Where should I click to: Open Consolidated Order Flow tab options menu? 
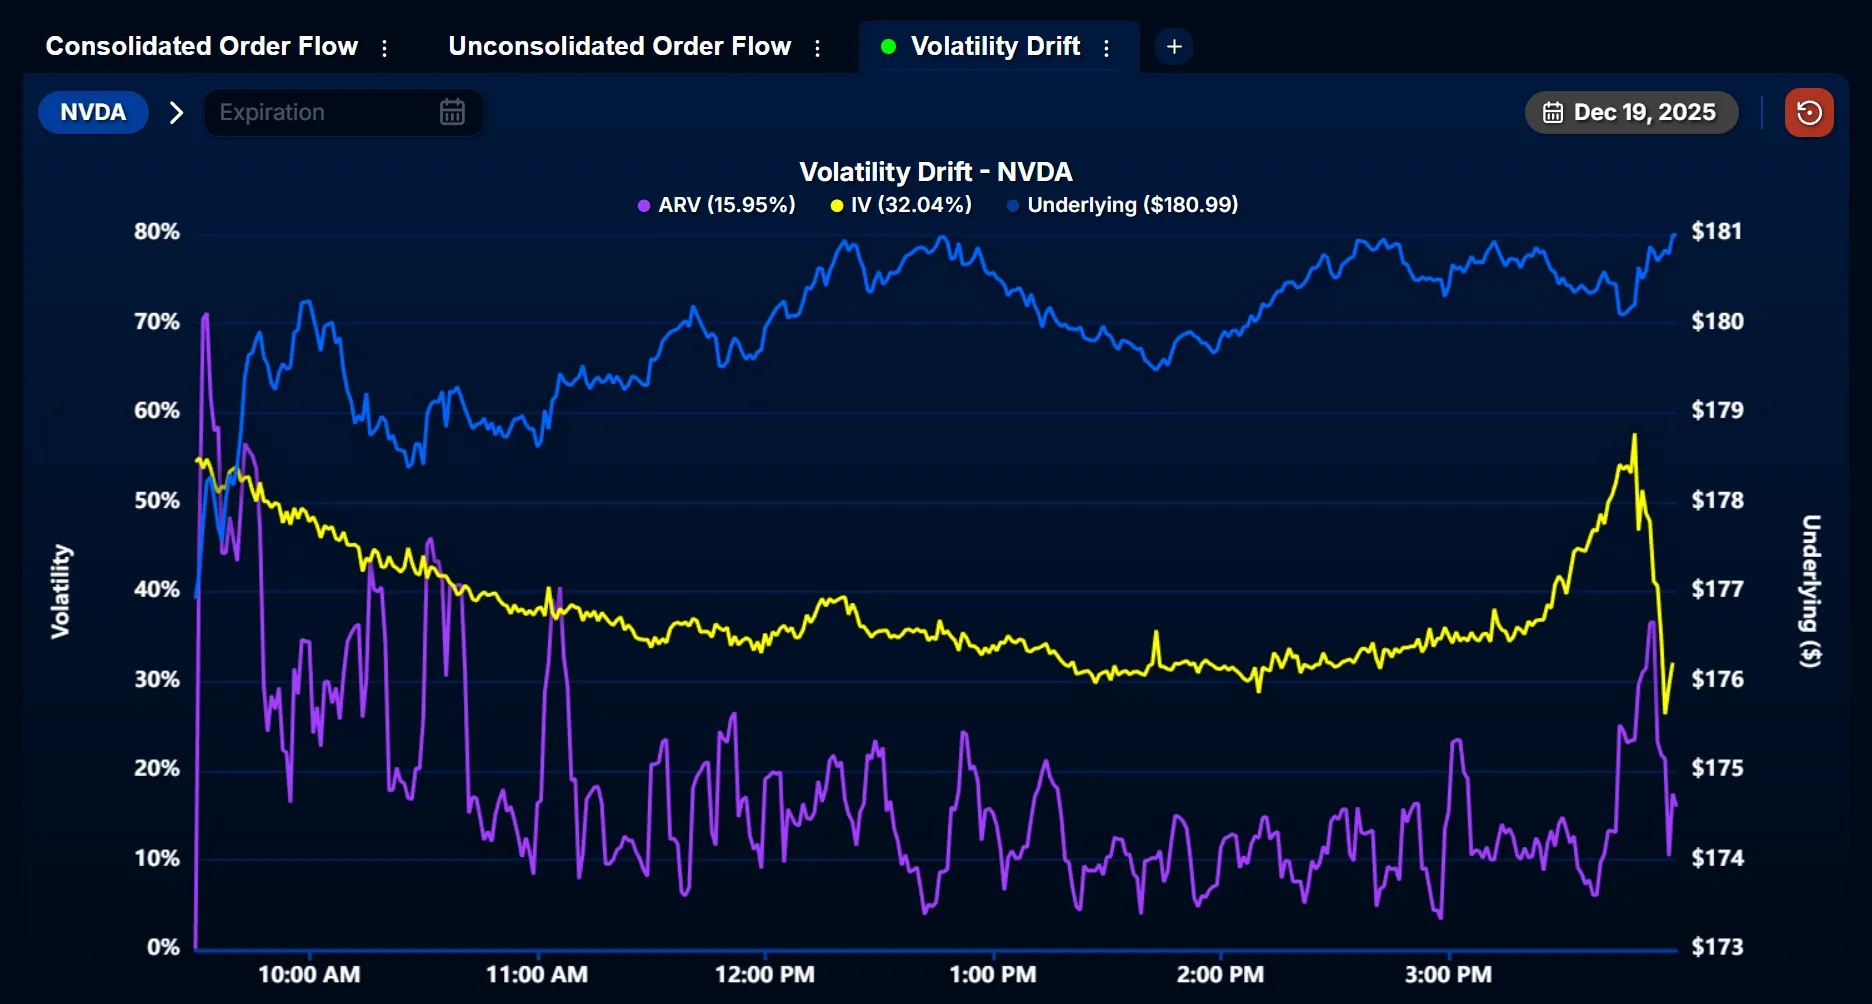(x=384, y=48)
